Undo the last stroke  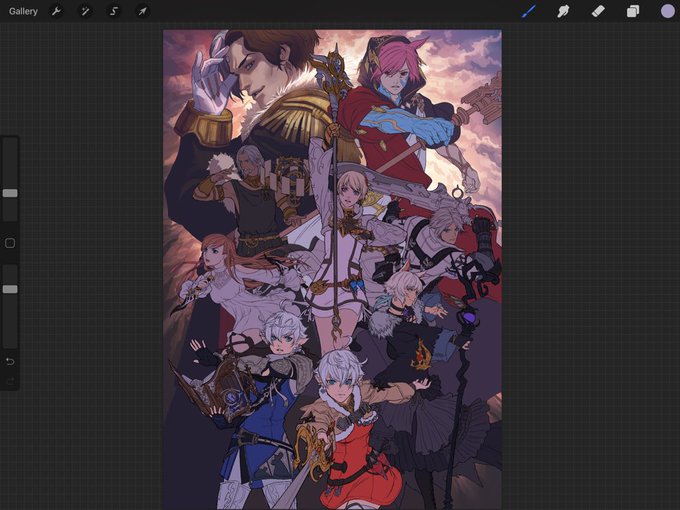(10, 361)
